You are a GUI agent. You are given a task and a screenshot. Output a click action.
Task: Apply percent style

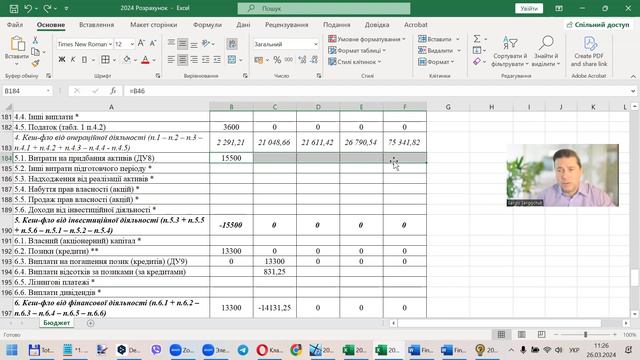point(277,60)
